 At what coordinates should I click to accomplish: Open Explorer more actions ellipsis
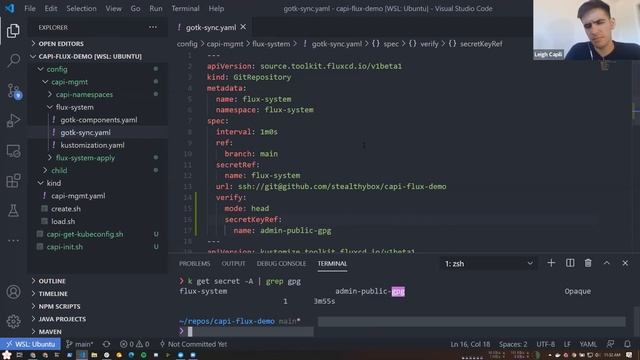[x=153, y=27]
